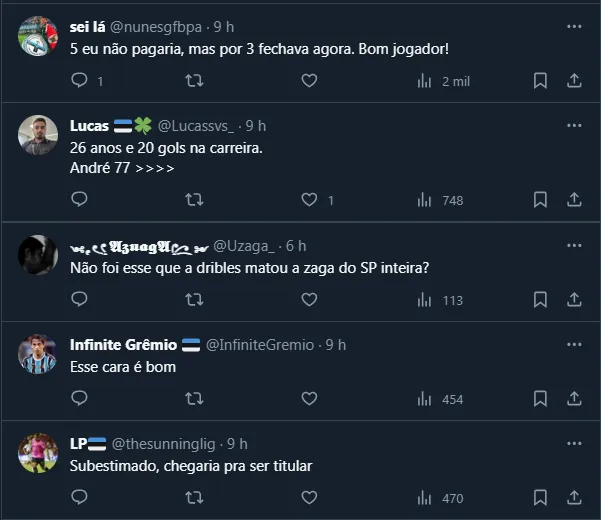Retweet Lucas's post about André 77
Image resolution: width=601 pixels, height=520 pixels.
(195, 200)
